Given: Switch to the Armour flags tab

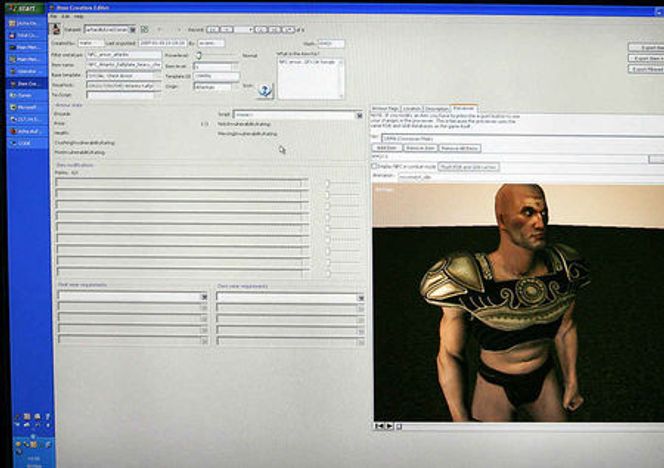Looking at the screenshot, I should click(x=385, y=109).
